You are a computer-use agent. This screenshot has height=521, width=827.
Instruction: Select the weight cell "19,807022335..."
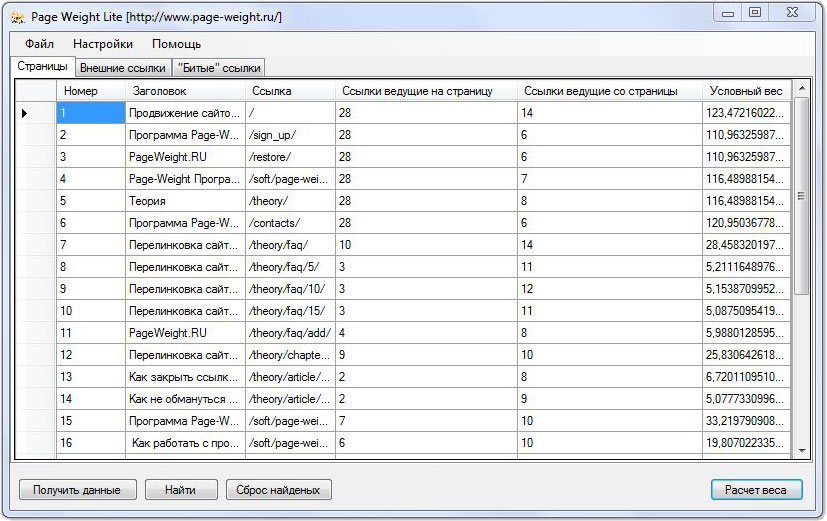(x=746, y=443)
